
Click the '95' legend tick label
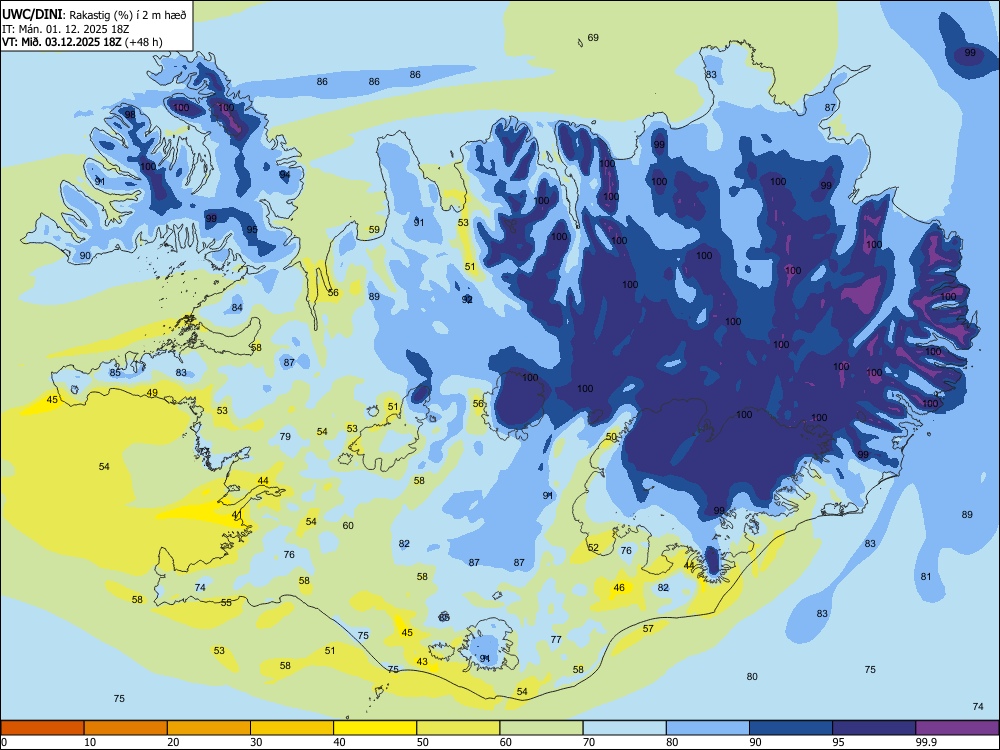[839, 742]
